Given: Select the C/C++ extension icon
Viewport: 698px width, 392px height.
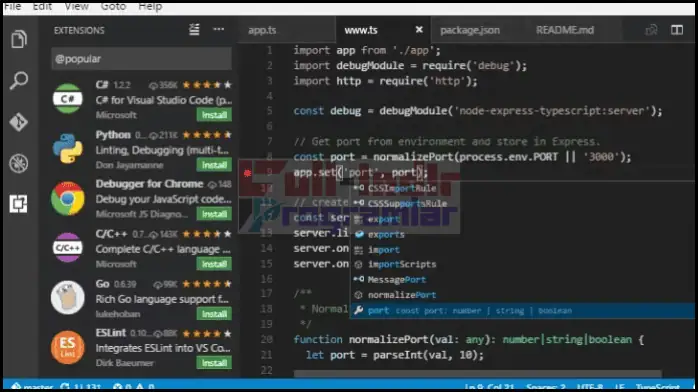Looking at the screenshot, I should pyautogui.click(x=68, y=247).
